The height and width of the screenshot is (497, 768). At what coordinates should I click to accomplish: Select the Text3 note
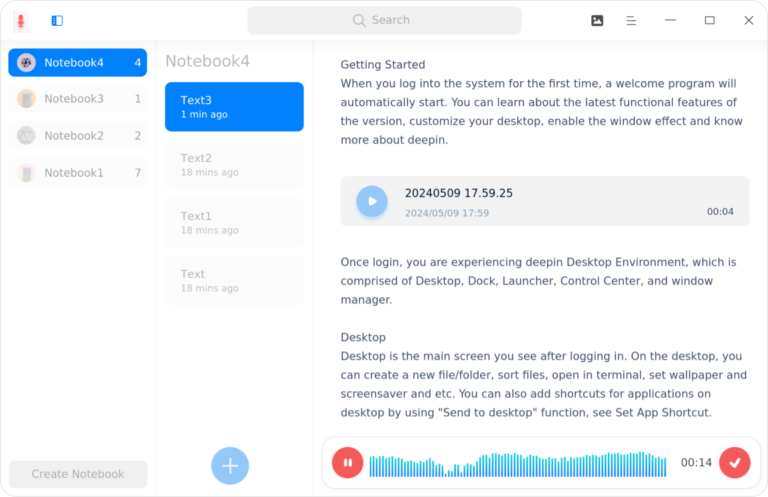[x=234, y=106]
